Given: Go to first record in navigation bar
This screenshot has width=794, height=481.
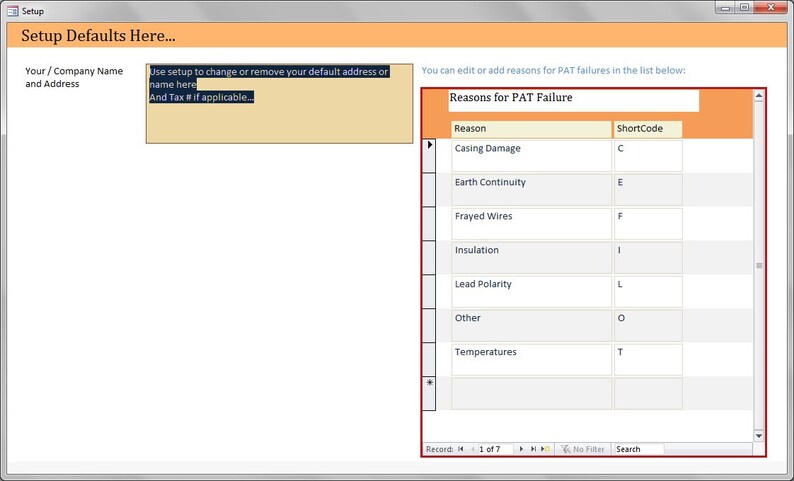Looking at the screenshot, I should click(x=460, y=449).
